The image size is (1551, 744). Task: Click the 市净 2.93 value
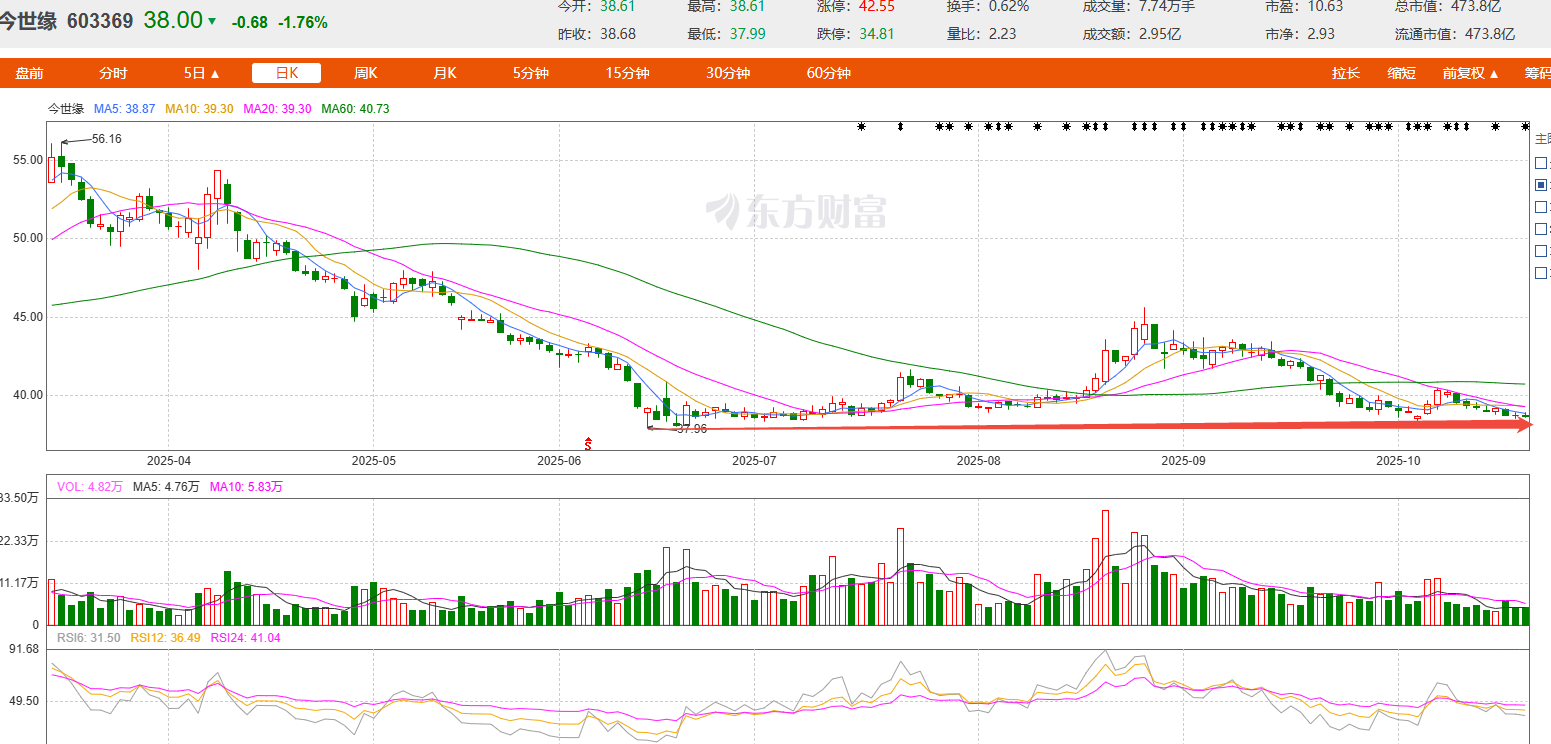click(x=1321, y=34)
